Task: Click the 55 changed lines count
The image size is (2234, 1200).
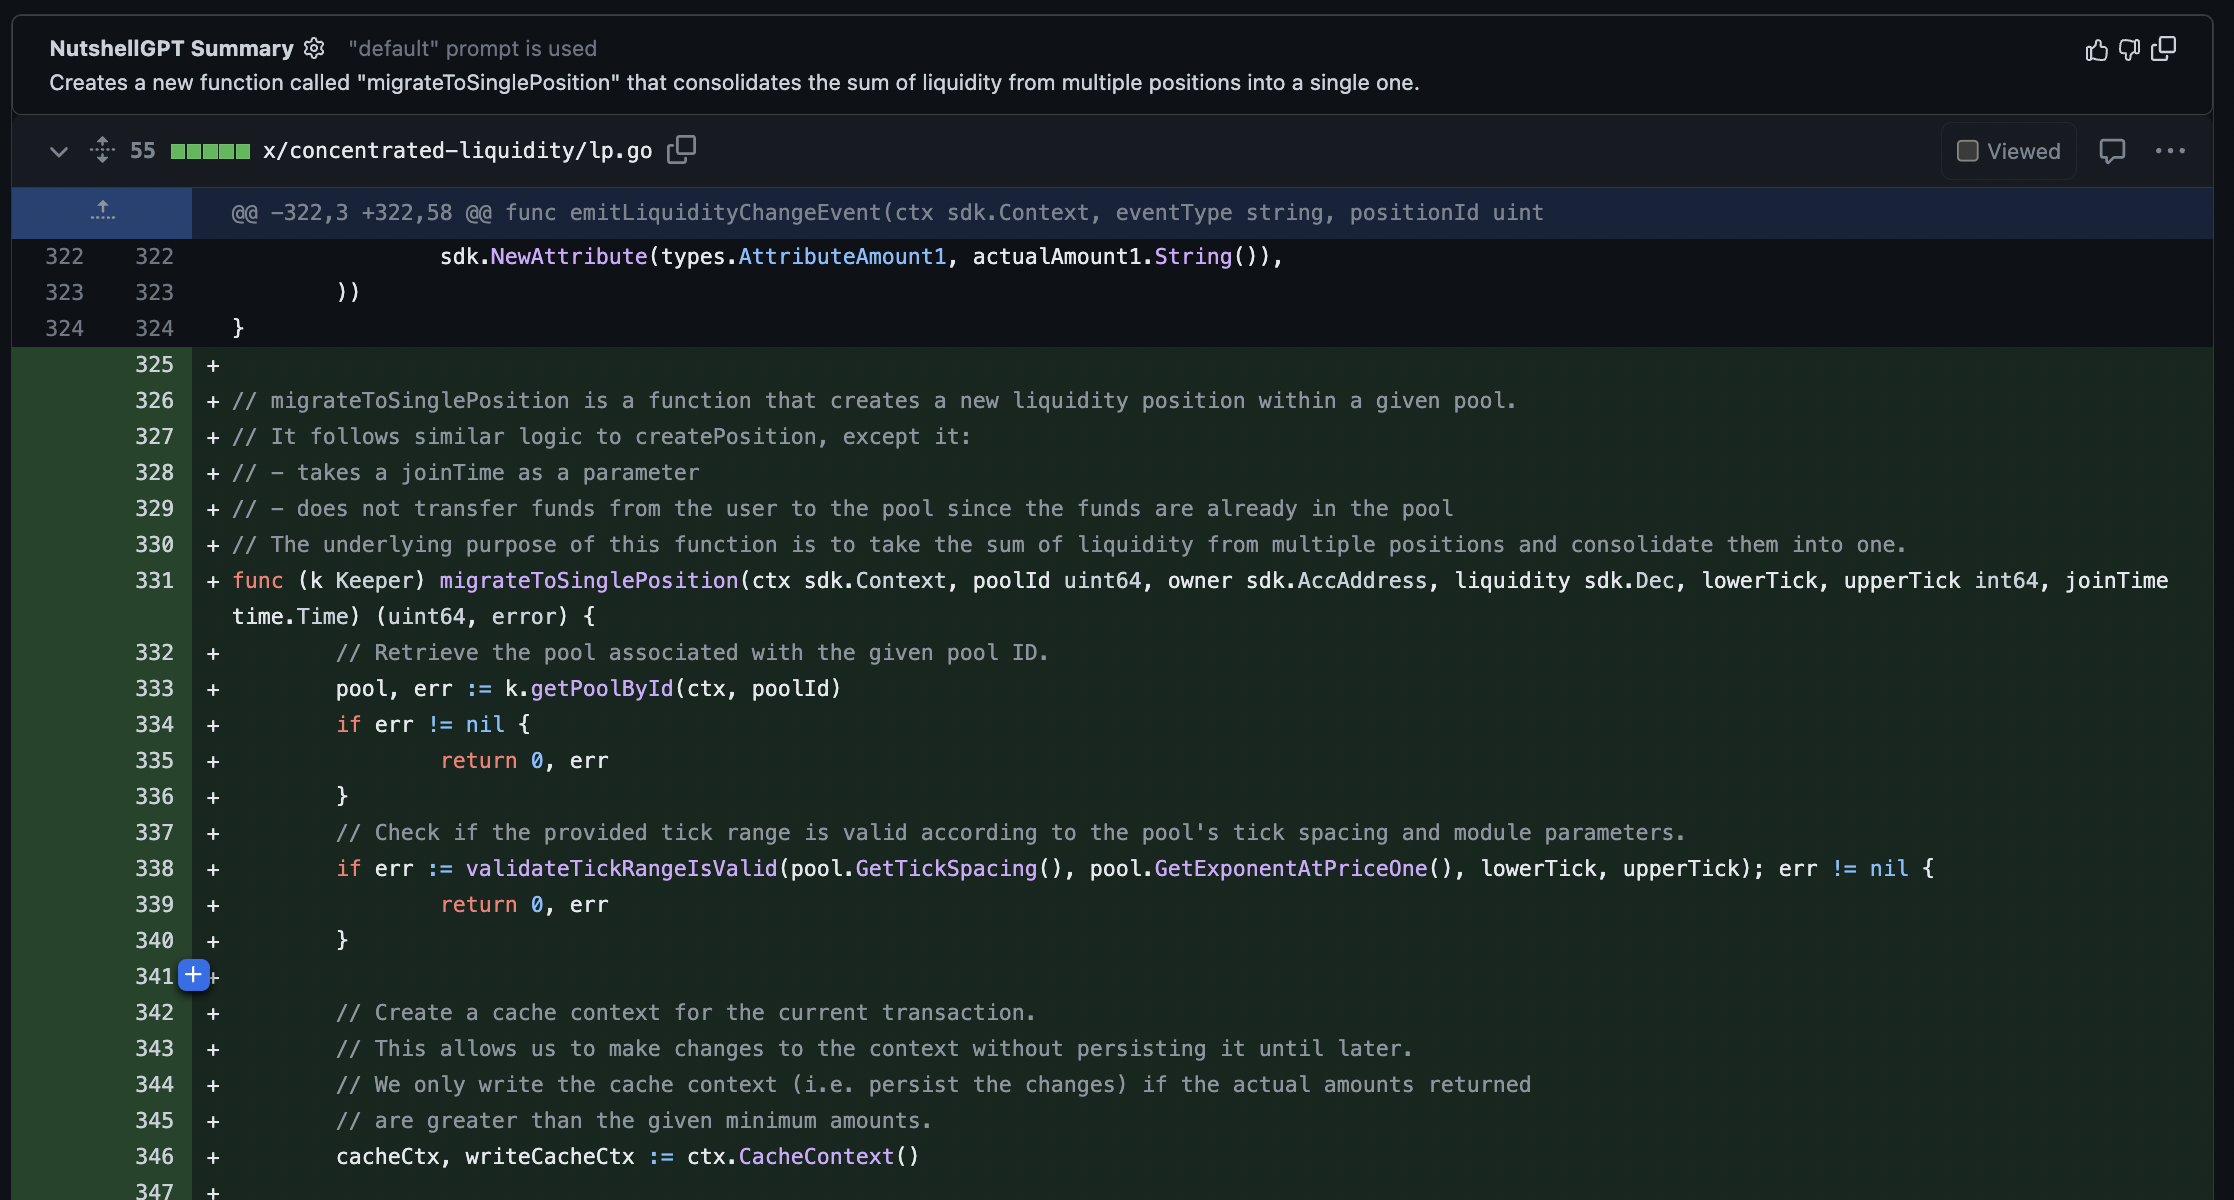Action: tap(142, 151)
